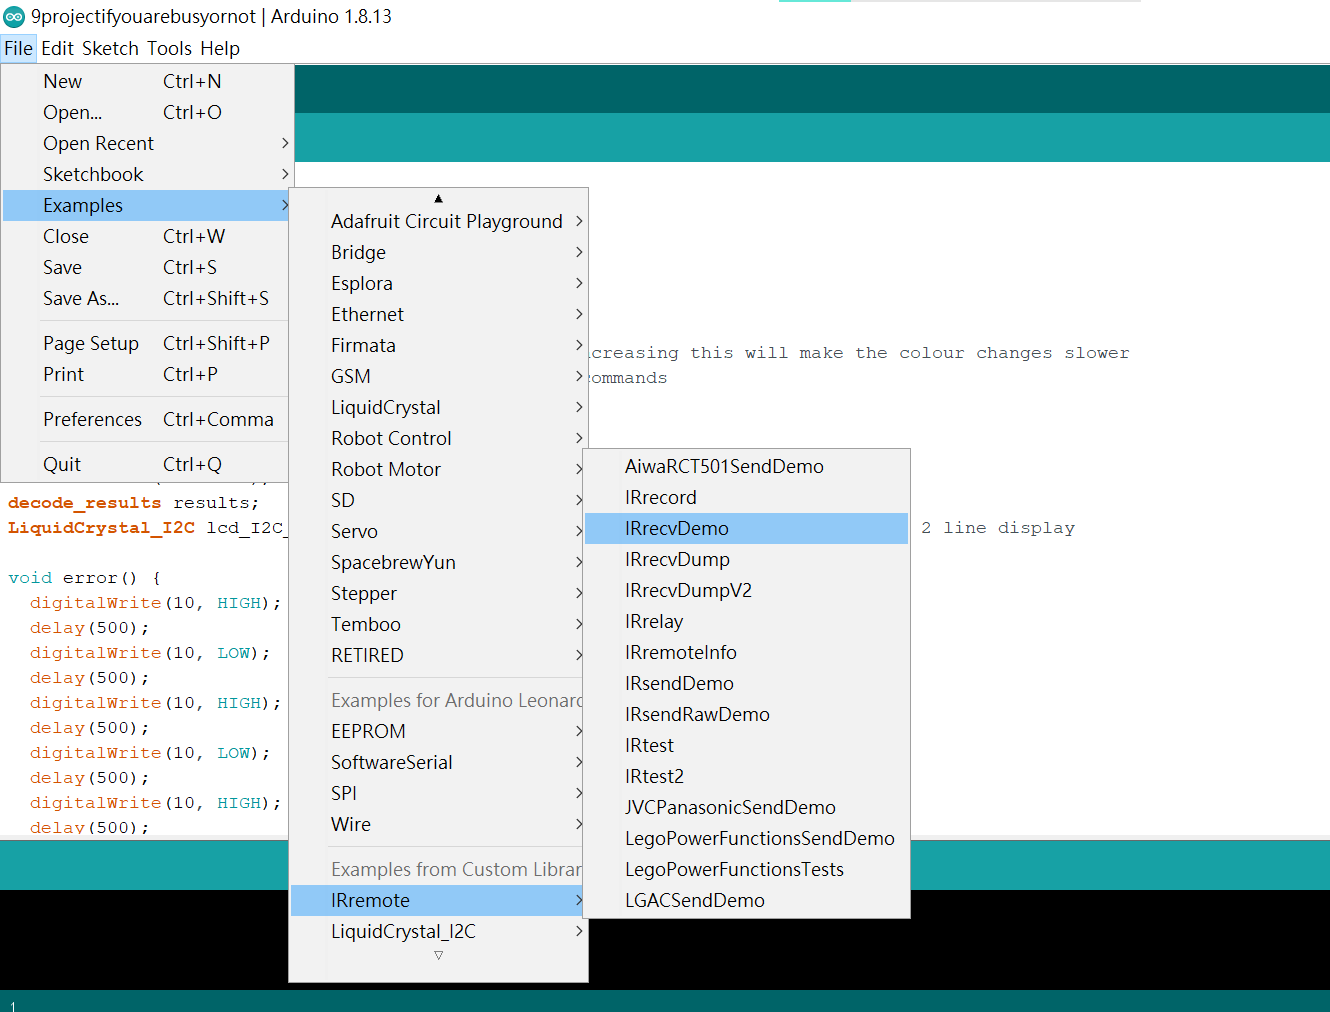Click the scroll-down arrow below Examples list
1330x1012 pixels.
(x=438, y=956)
